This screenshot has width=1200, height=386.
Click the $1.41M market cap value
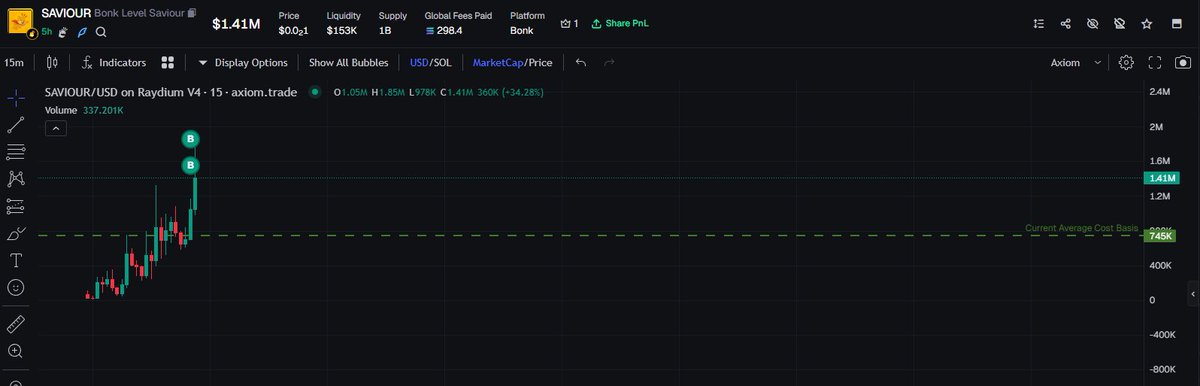point(236,23)
